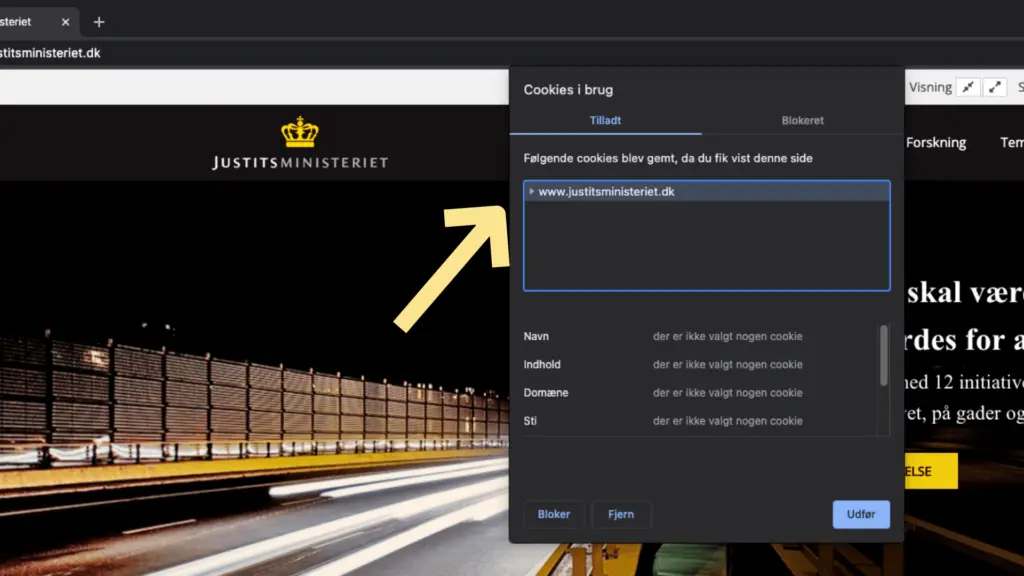This screenshot has height=576, width=1024.
Task: Confirm with the Udfør button
Action: (860, 514)
